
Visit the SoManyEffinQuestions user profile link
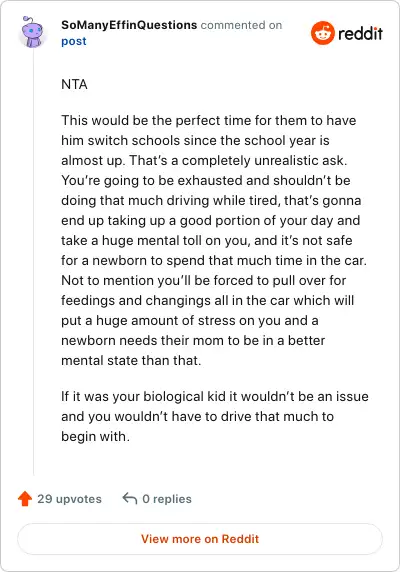click(x=129, y=25)
